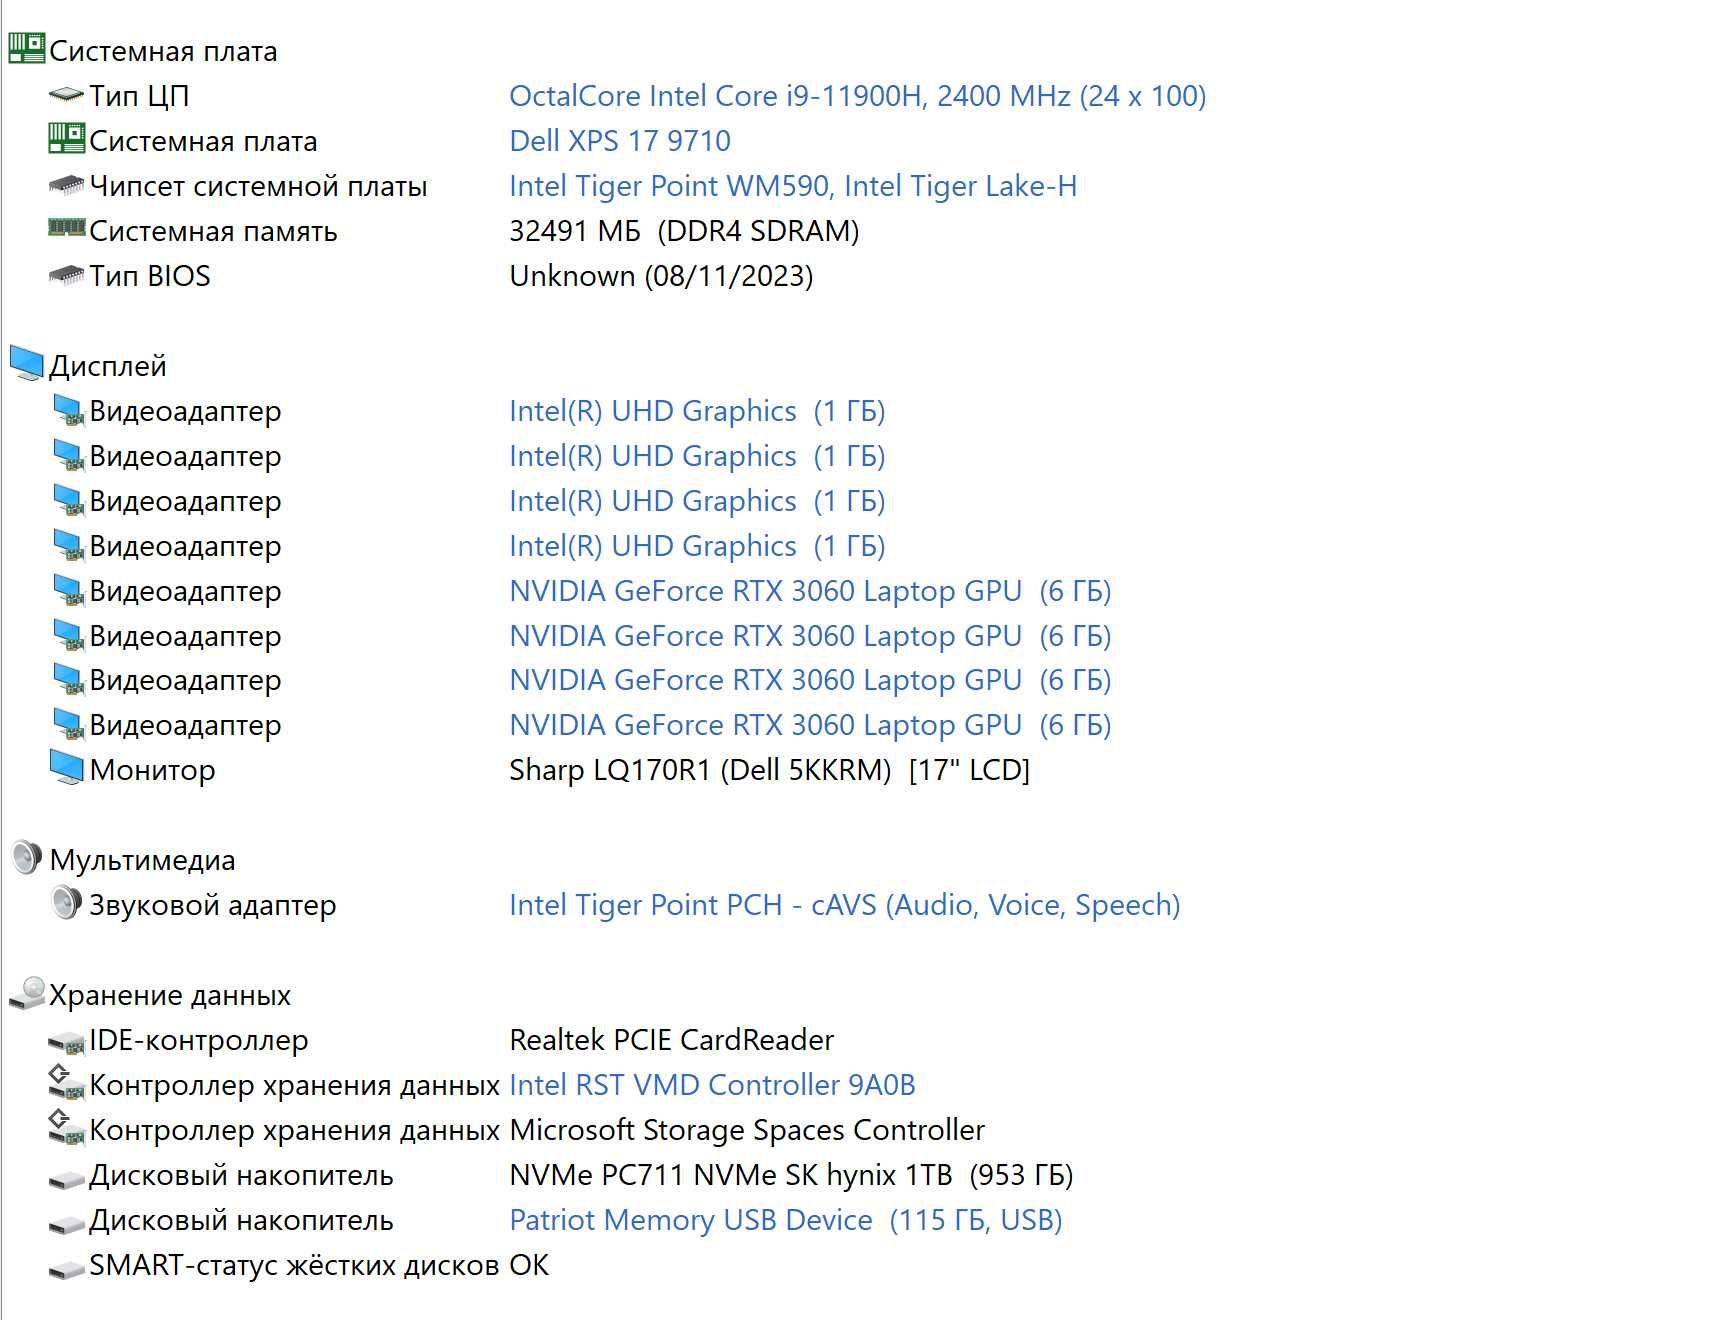Click the speaker icon beside the Мультимедиа header
The image size is (1732, 1320).
tap(26, 857)
